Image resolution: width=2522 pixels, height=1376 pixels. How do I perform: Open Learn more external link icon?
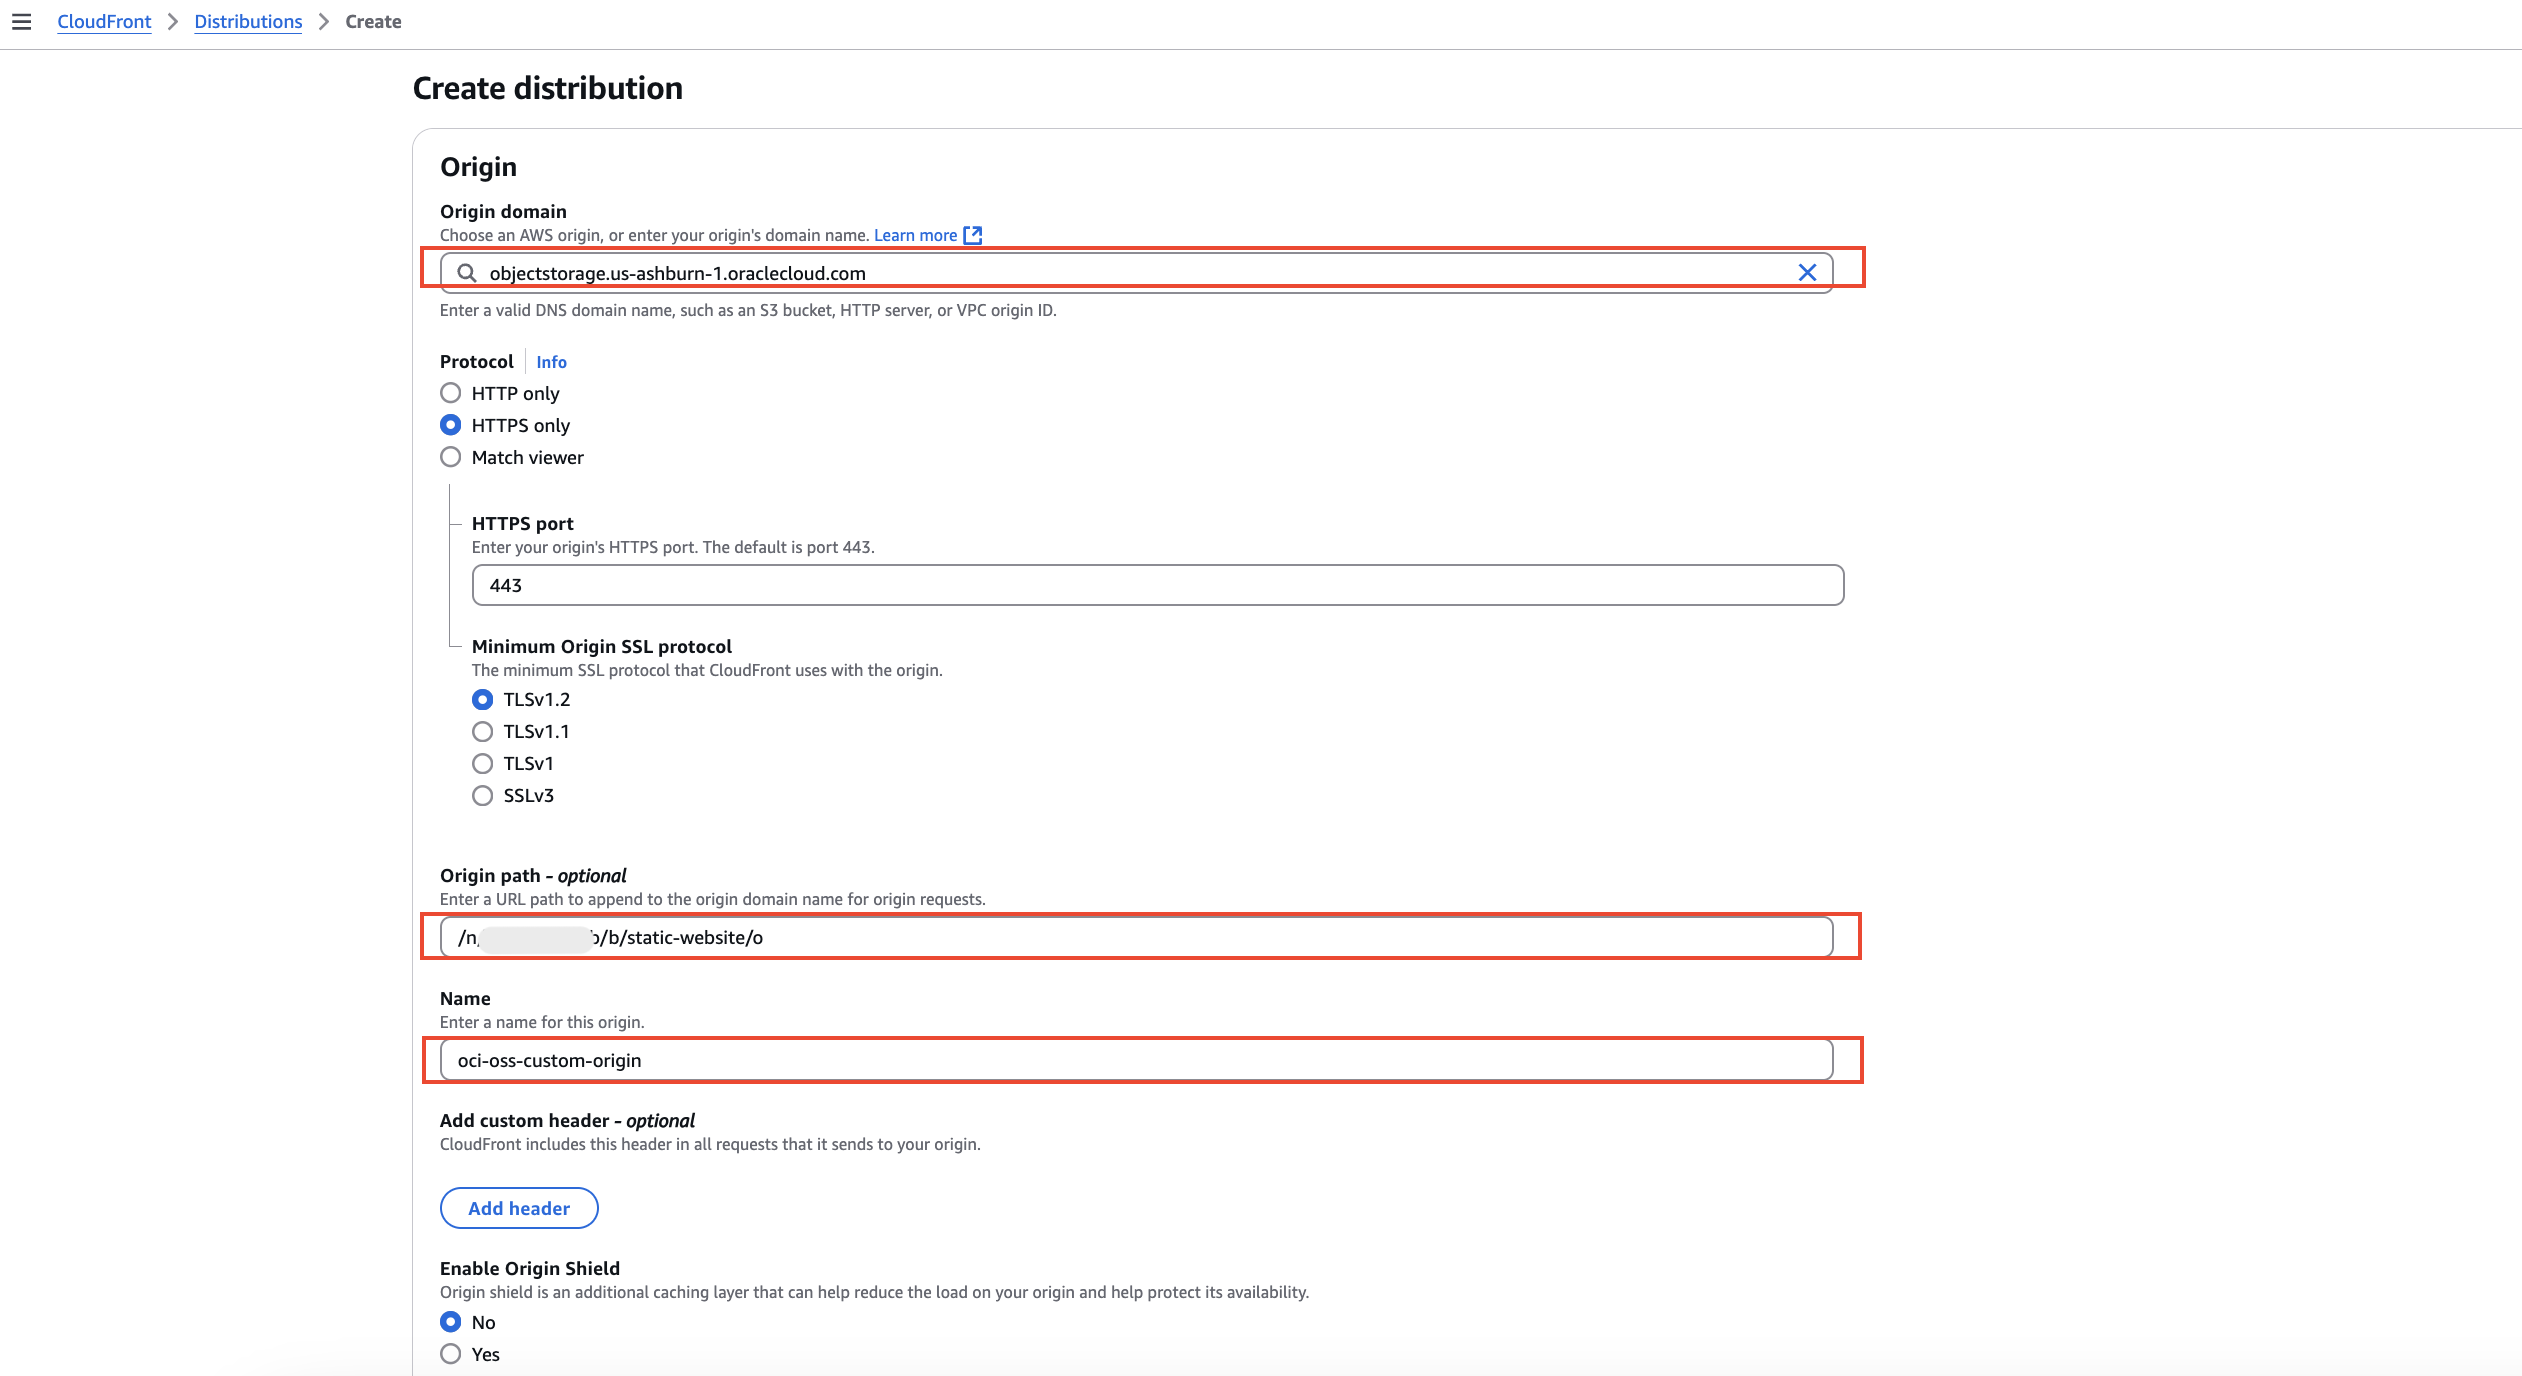point(972,236)
